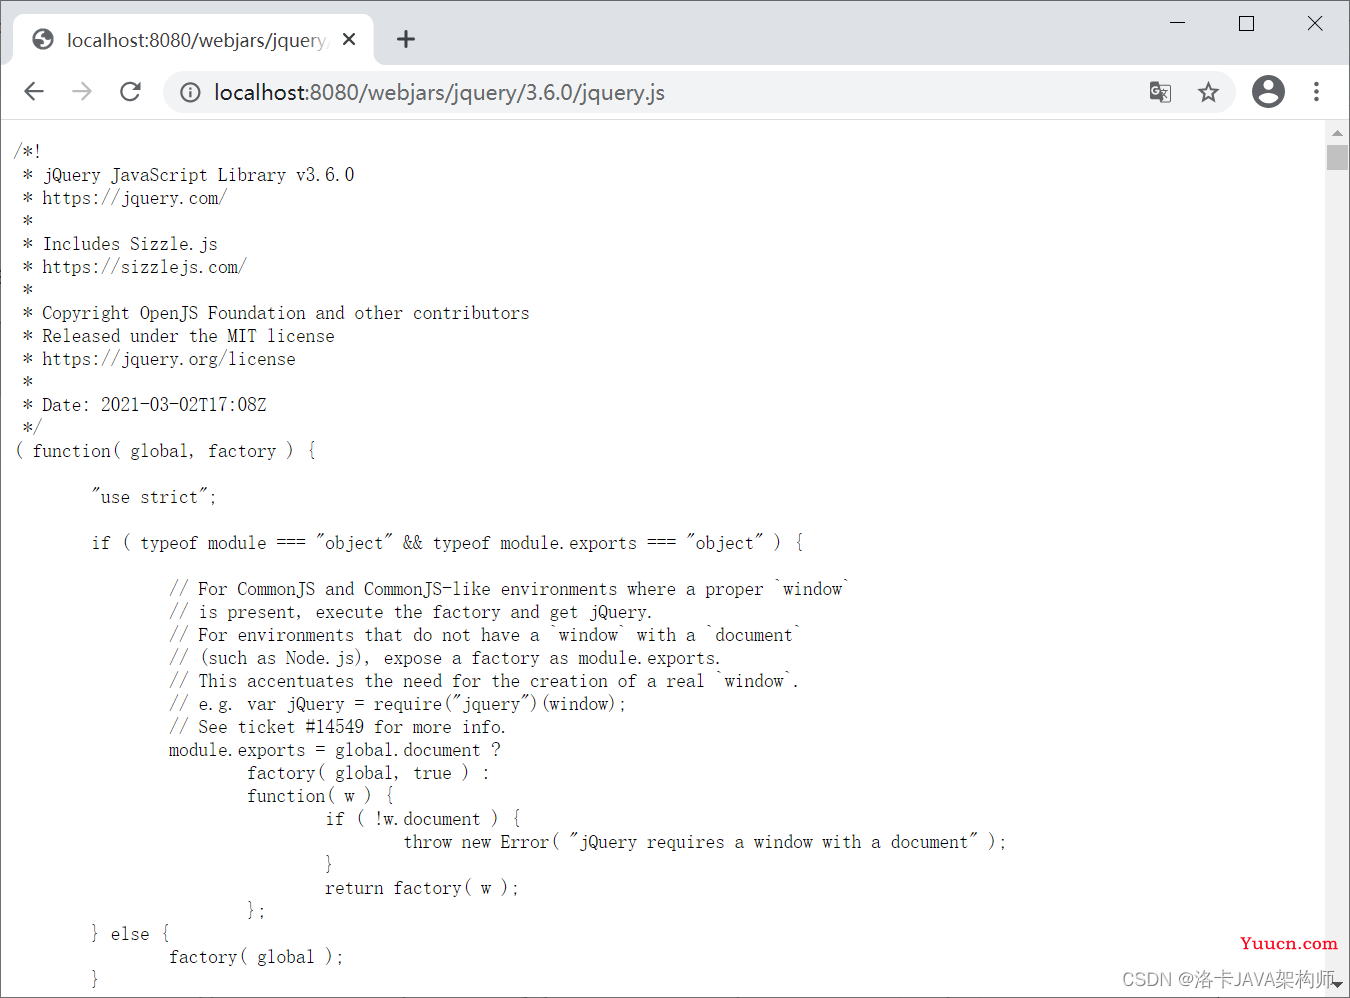
Task: Click 'module.exports = global.document ?' line
Action: point(335,750)
